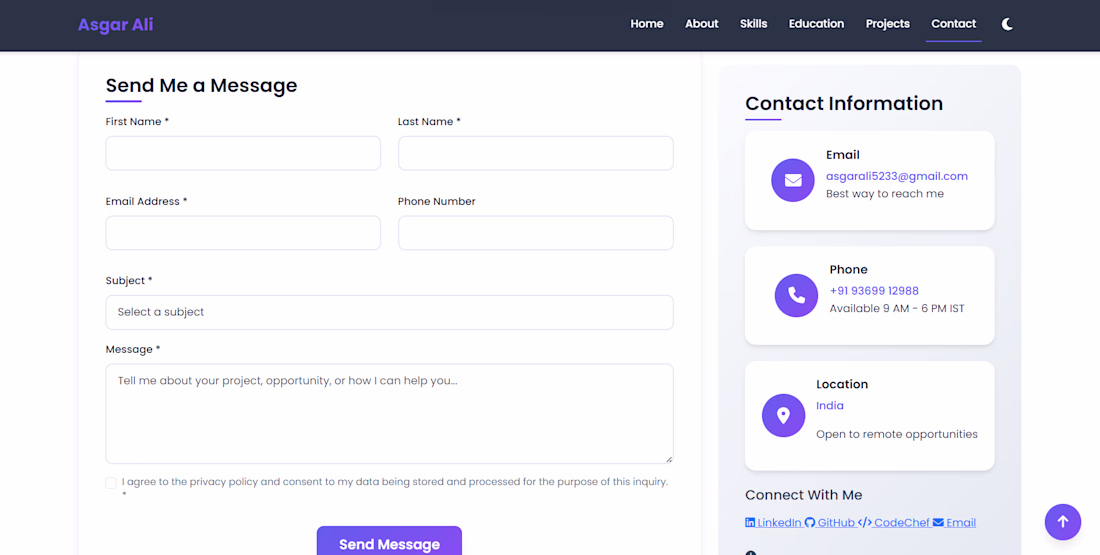The width and height of the screenshot is (1100, 555).
Task: Open the About section from navbar
Action: [x=702, y=24]
